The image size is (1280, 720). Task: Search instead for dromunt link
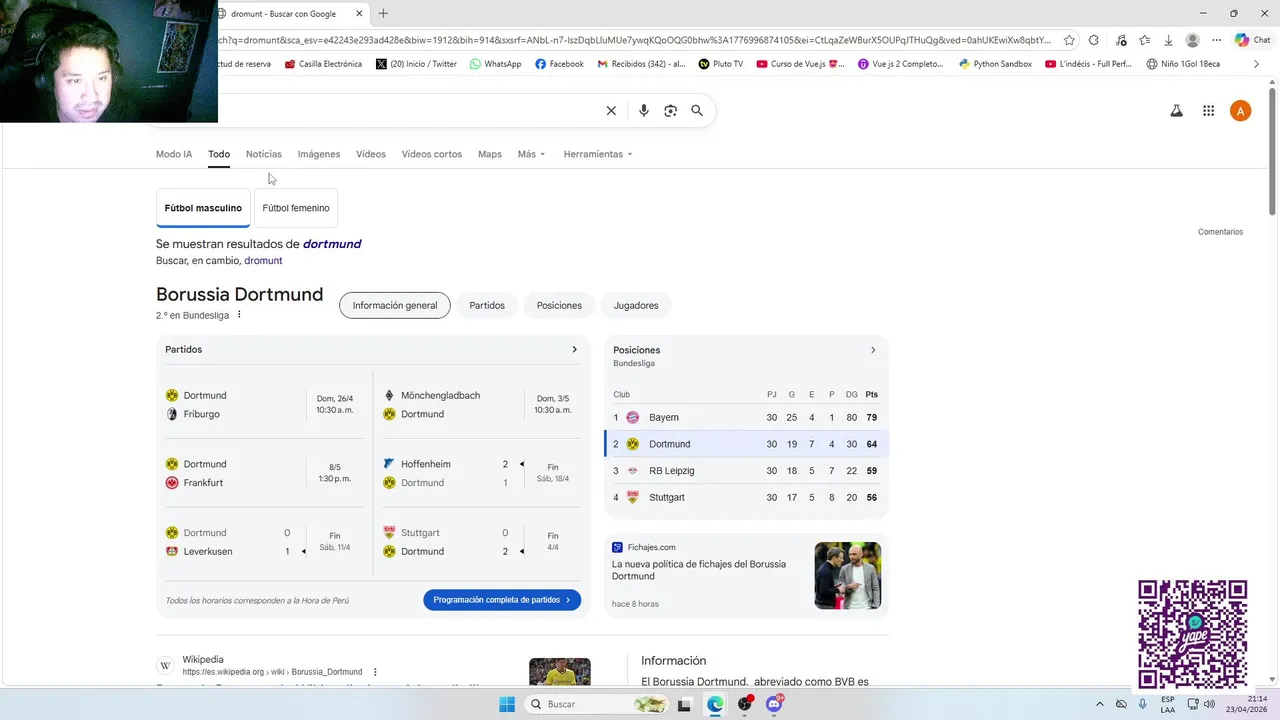[263, 260]
